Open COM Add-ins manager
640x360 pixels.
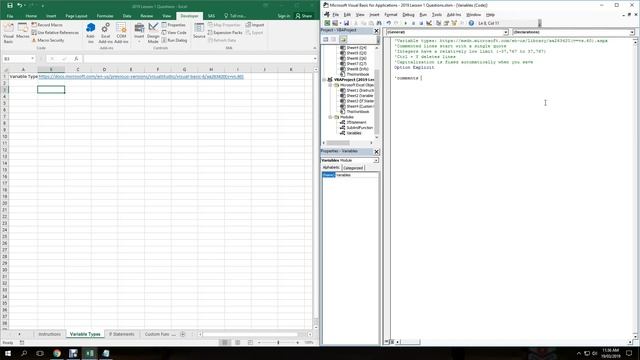pos(121,33)
